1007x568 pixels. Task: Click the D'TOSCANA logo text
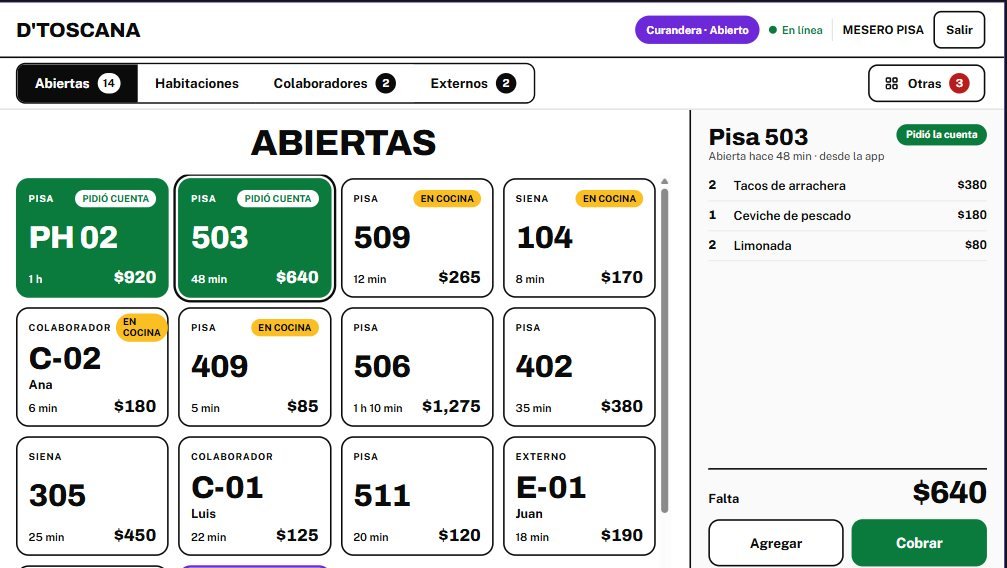click(x=78, y=30)
